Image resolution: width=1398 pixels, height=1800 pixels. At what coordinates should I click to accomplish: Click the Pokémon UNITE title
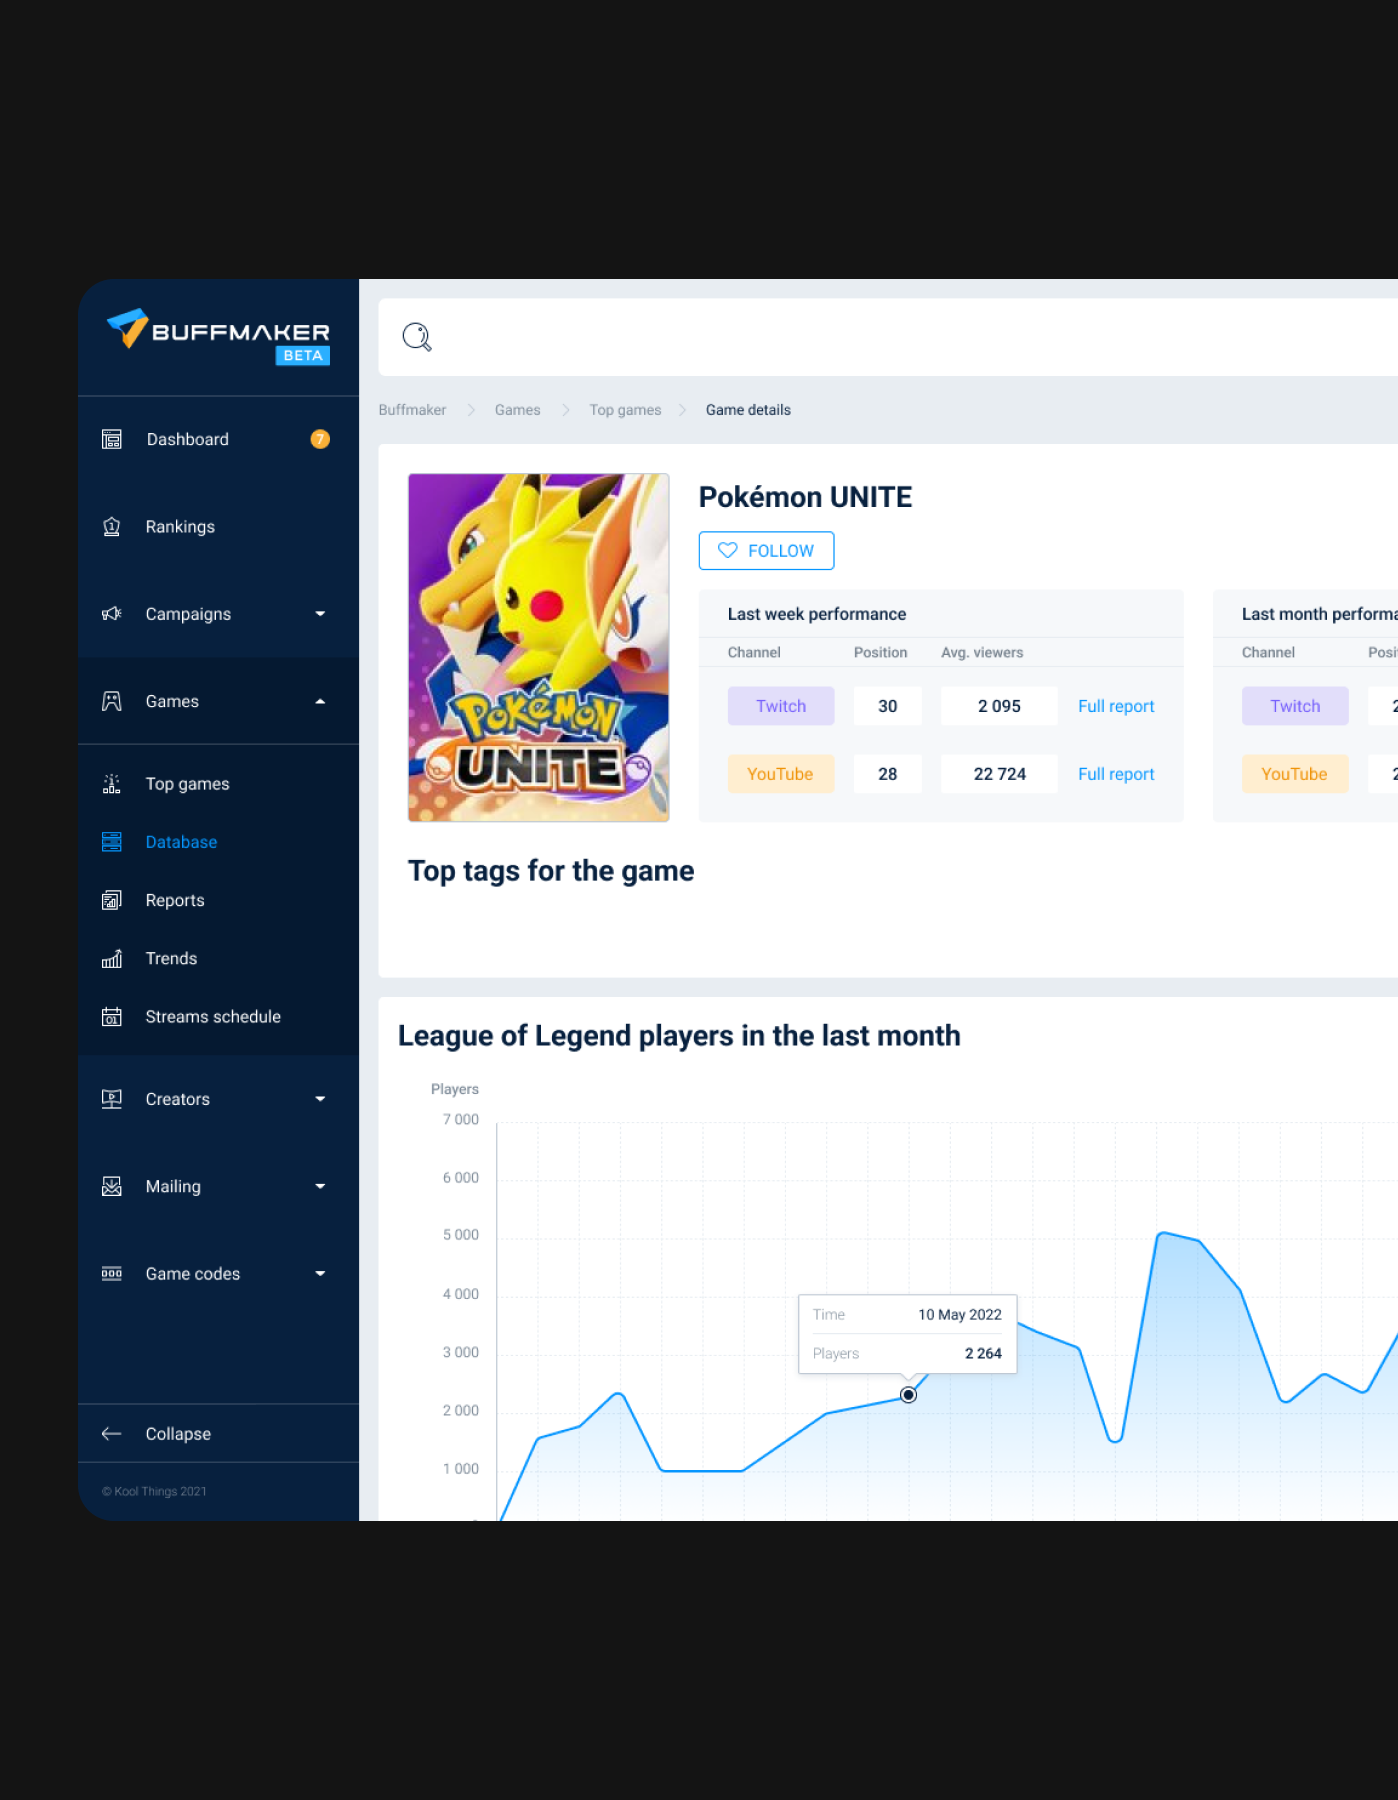pos(805,497)
